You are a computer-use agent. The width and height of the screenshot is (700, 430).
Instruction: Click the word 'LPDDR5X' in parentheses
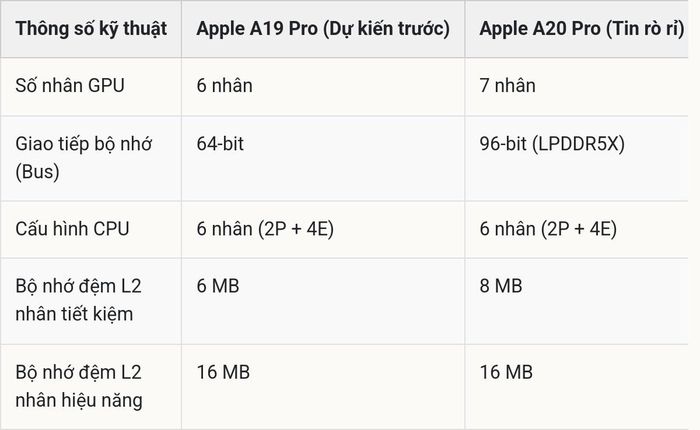click(x=579, y=144)
